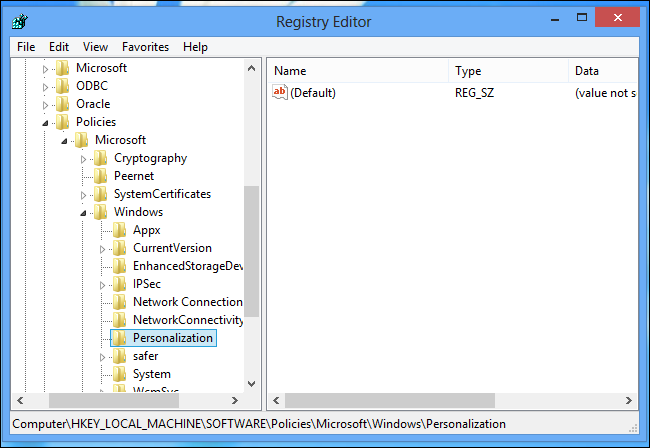
Task: Click the Oracle folder icon
Action: (x=63, y=104)
